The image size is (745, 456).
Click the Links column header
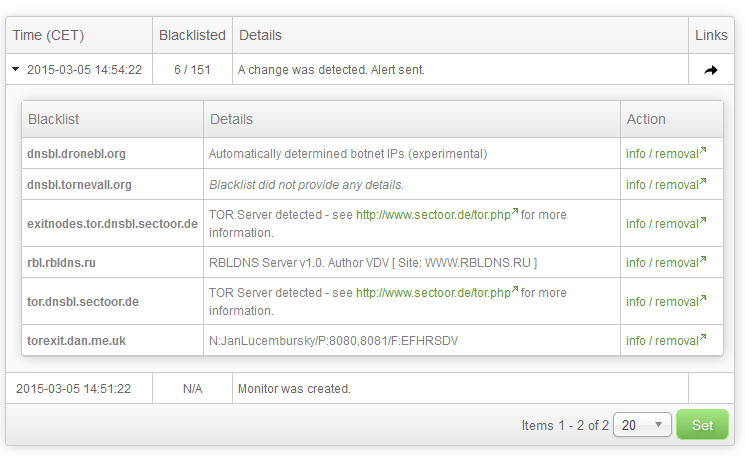point(711,35)
